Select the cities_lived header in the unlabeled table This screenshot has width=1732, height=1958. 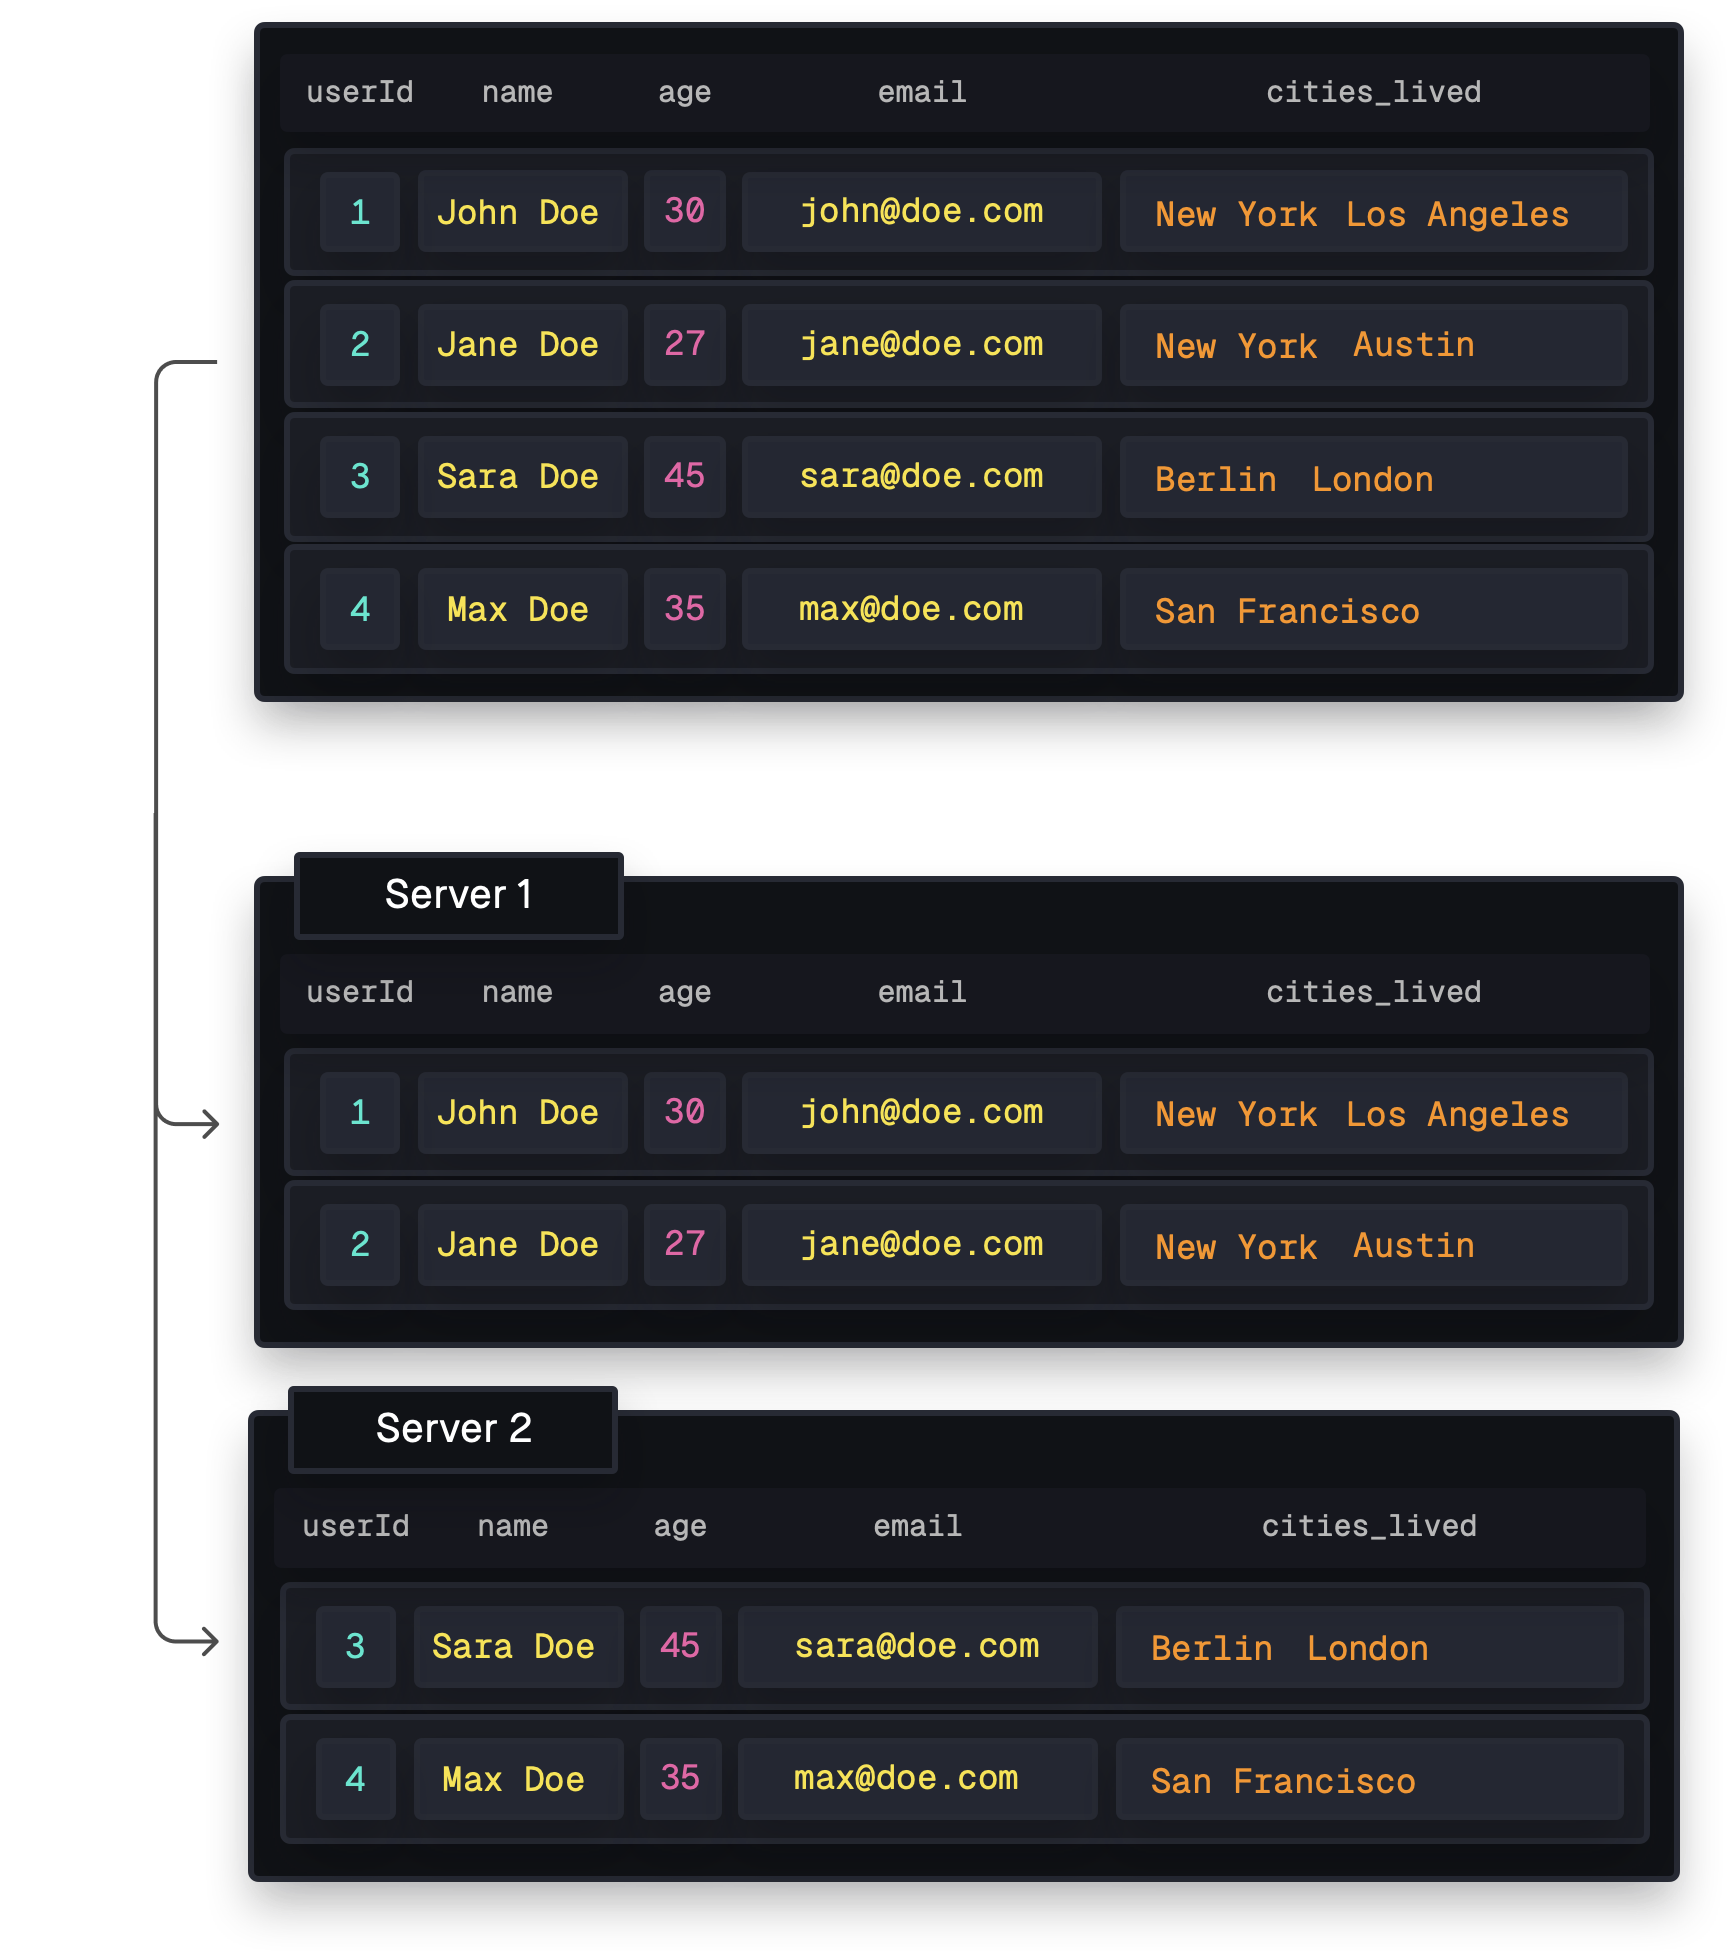click(x=1373, y=92)
